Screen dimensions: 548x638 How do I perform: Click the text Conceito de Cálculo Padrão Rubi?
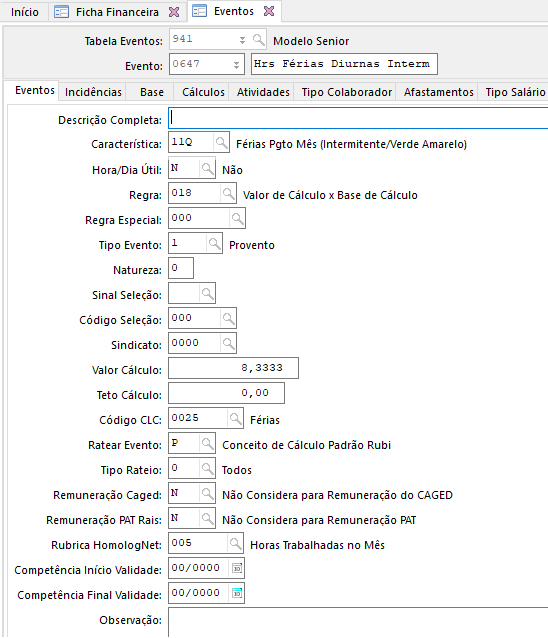[x=306, y=445]
